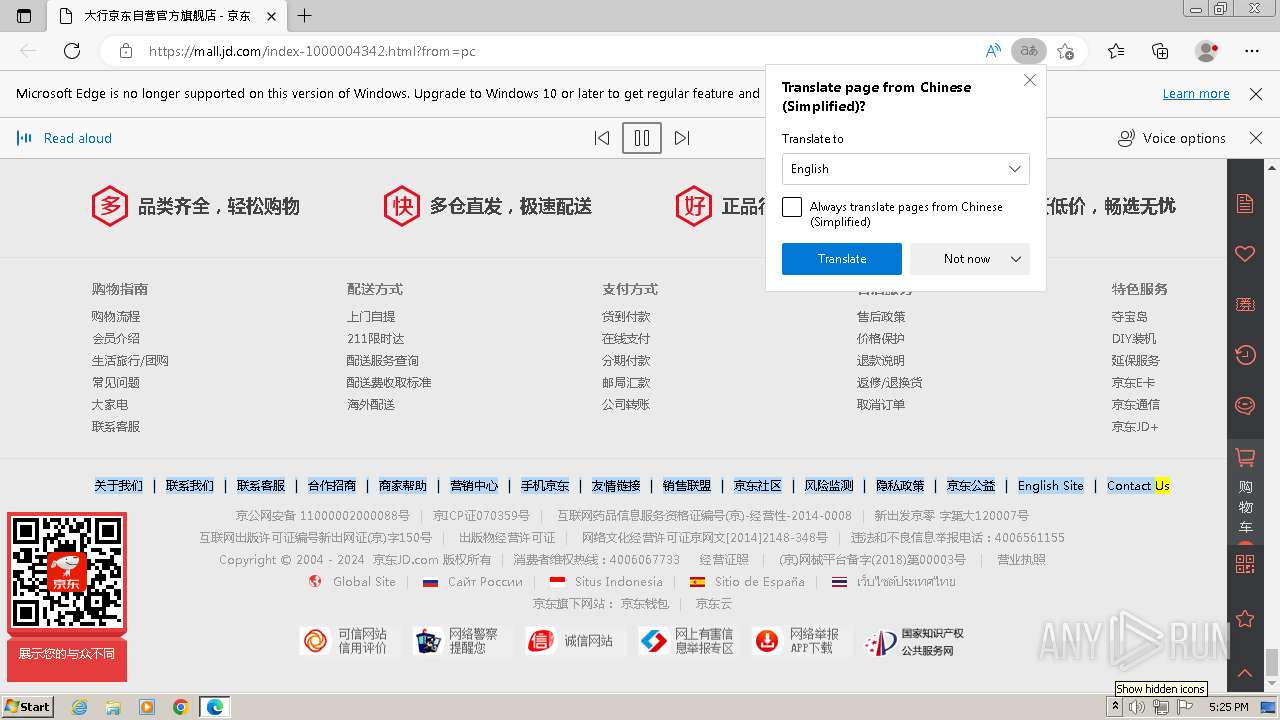Open the sidebar shopping cart icon
The image size is (1280, 720).
click(1245, 458)
